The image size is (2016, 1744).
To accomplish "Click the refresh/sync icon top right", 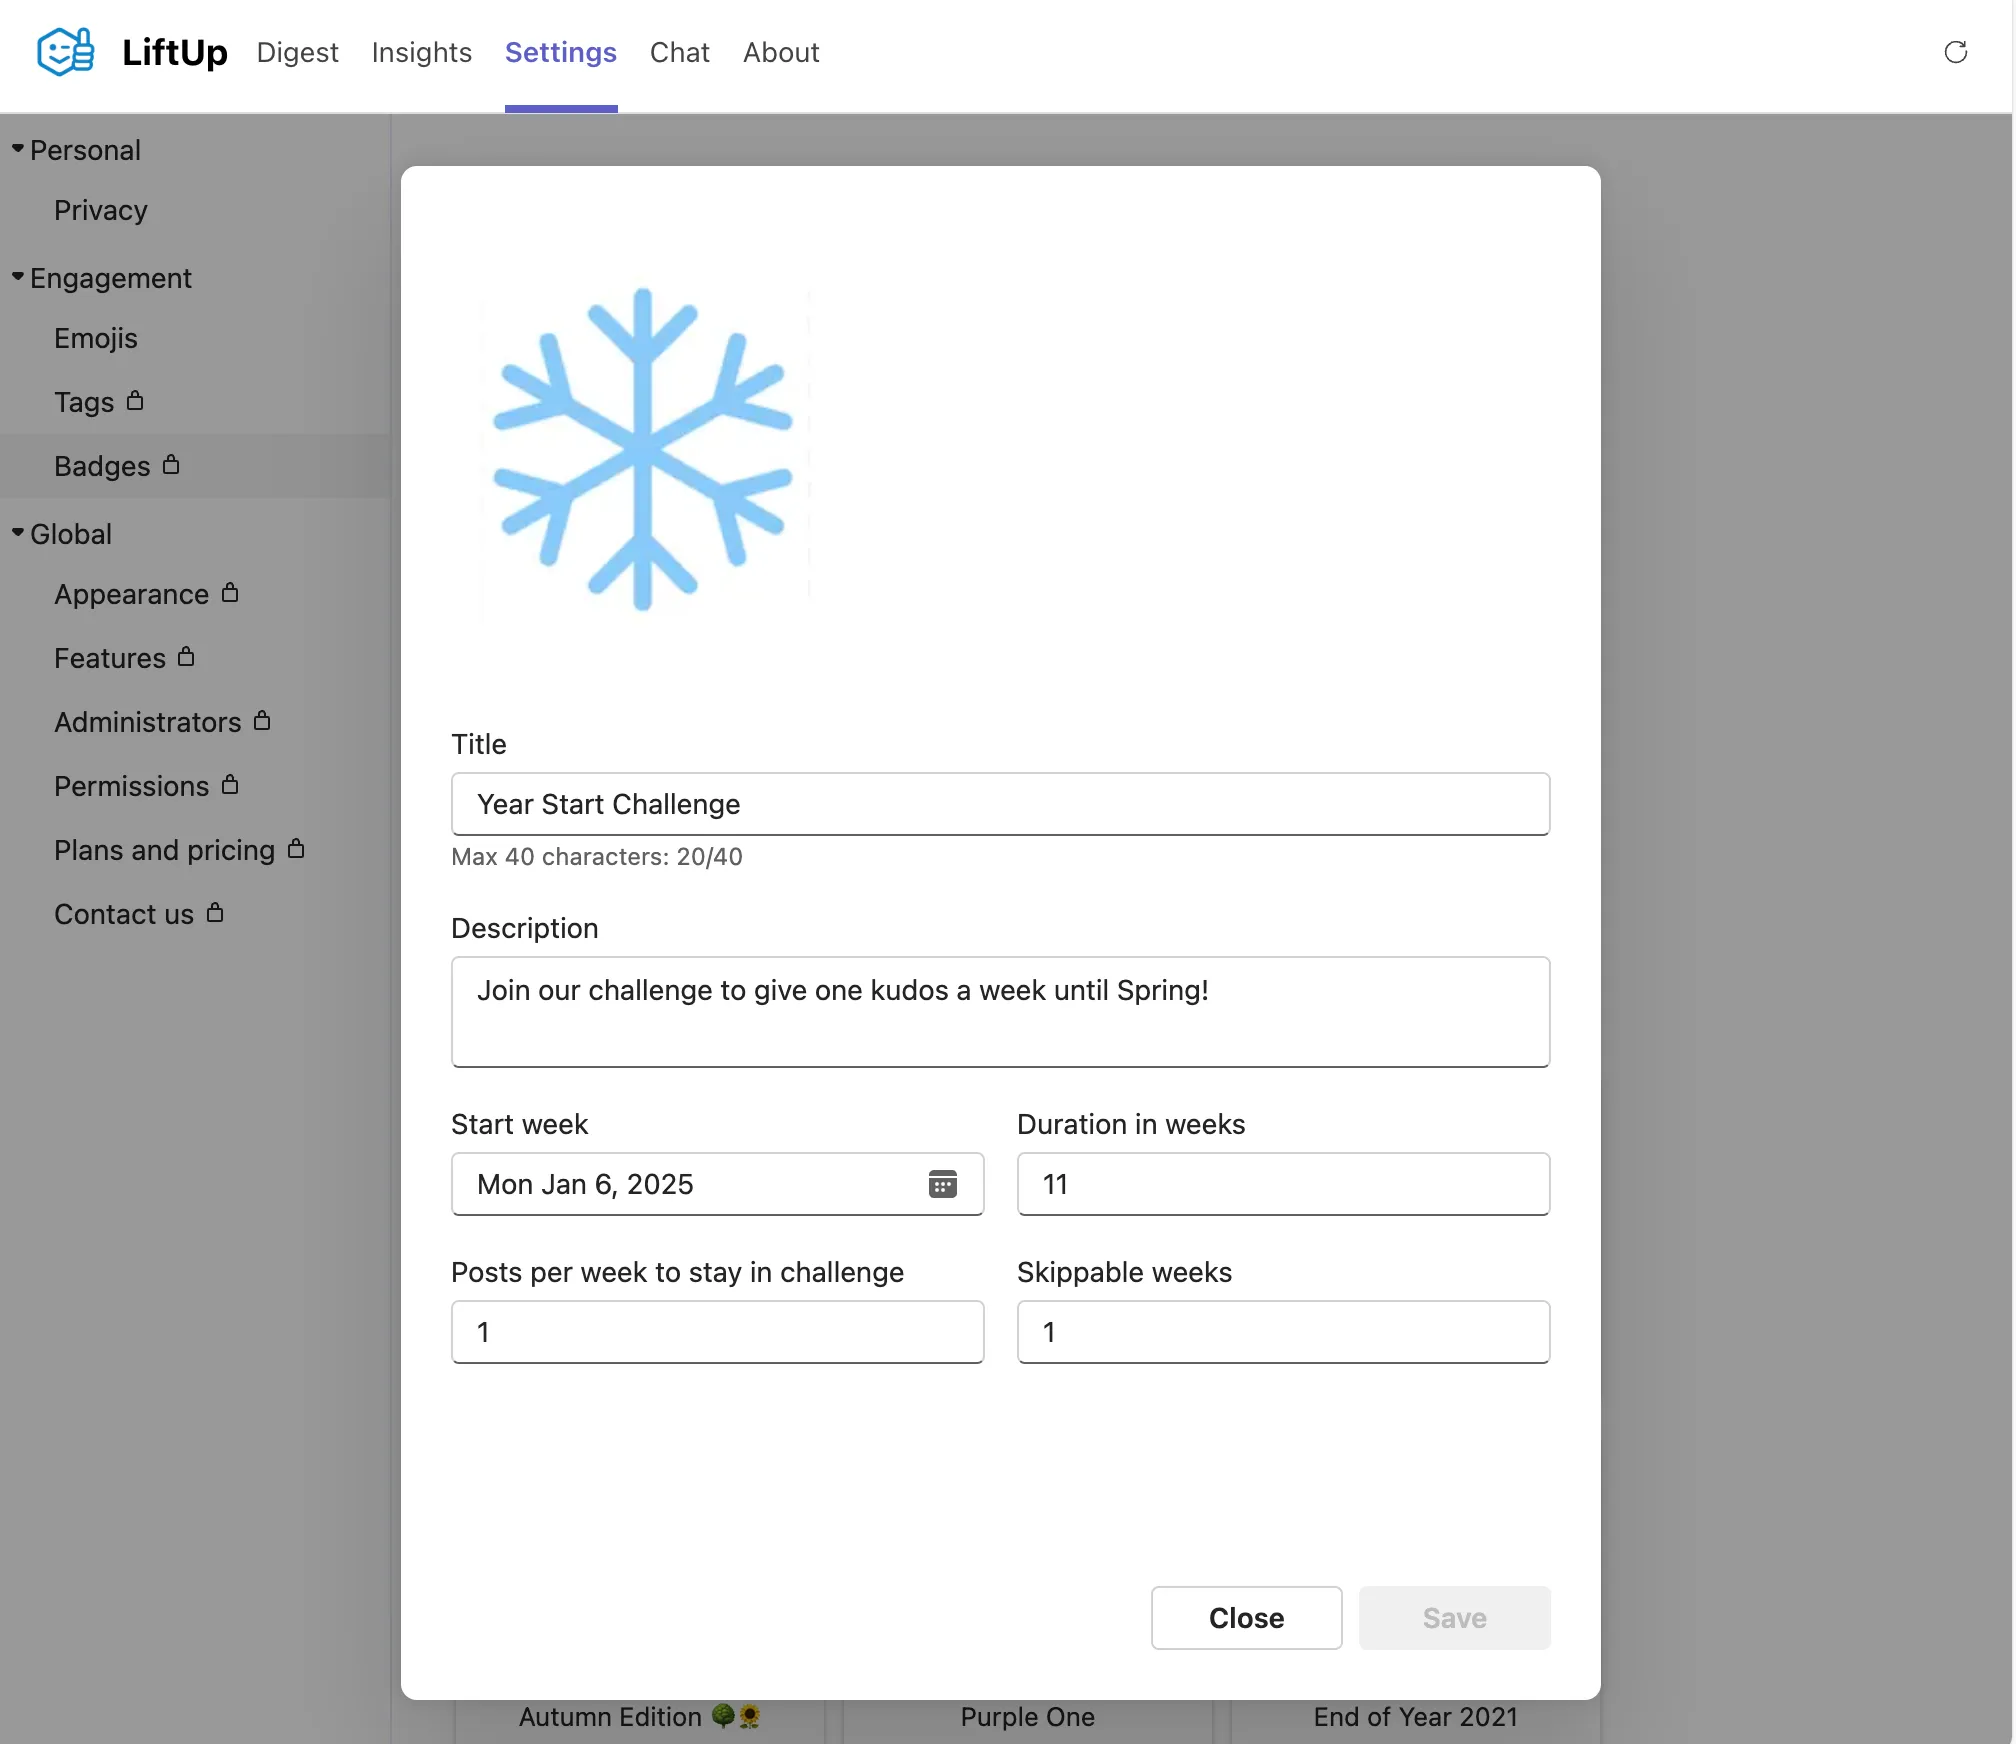I will (x=1954, y=51).
